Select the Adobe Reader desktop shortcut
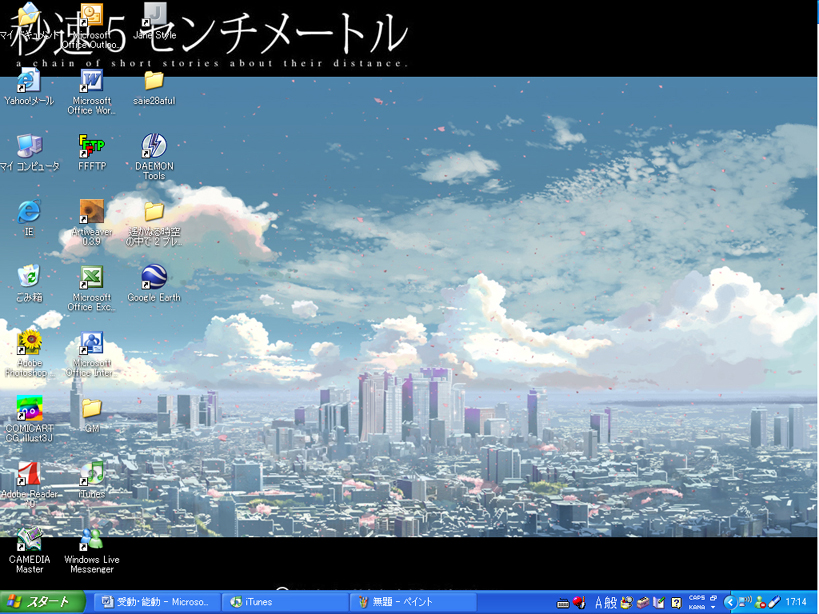The width and height of the screenshot is (819, 614). click(x=30, y=485)
